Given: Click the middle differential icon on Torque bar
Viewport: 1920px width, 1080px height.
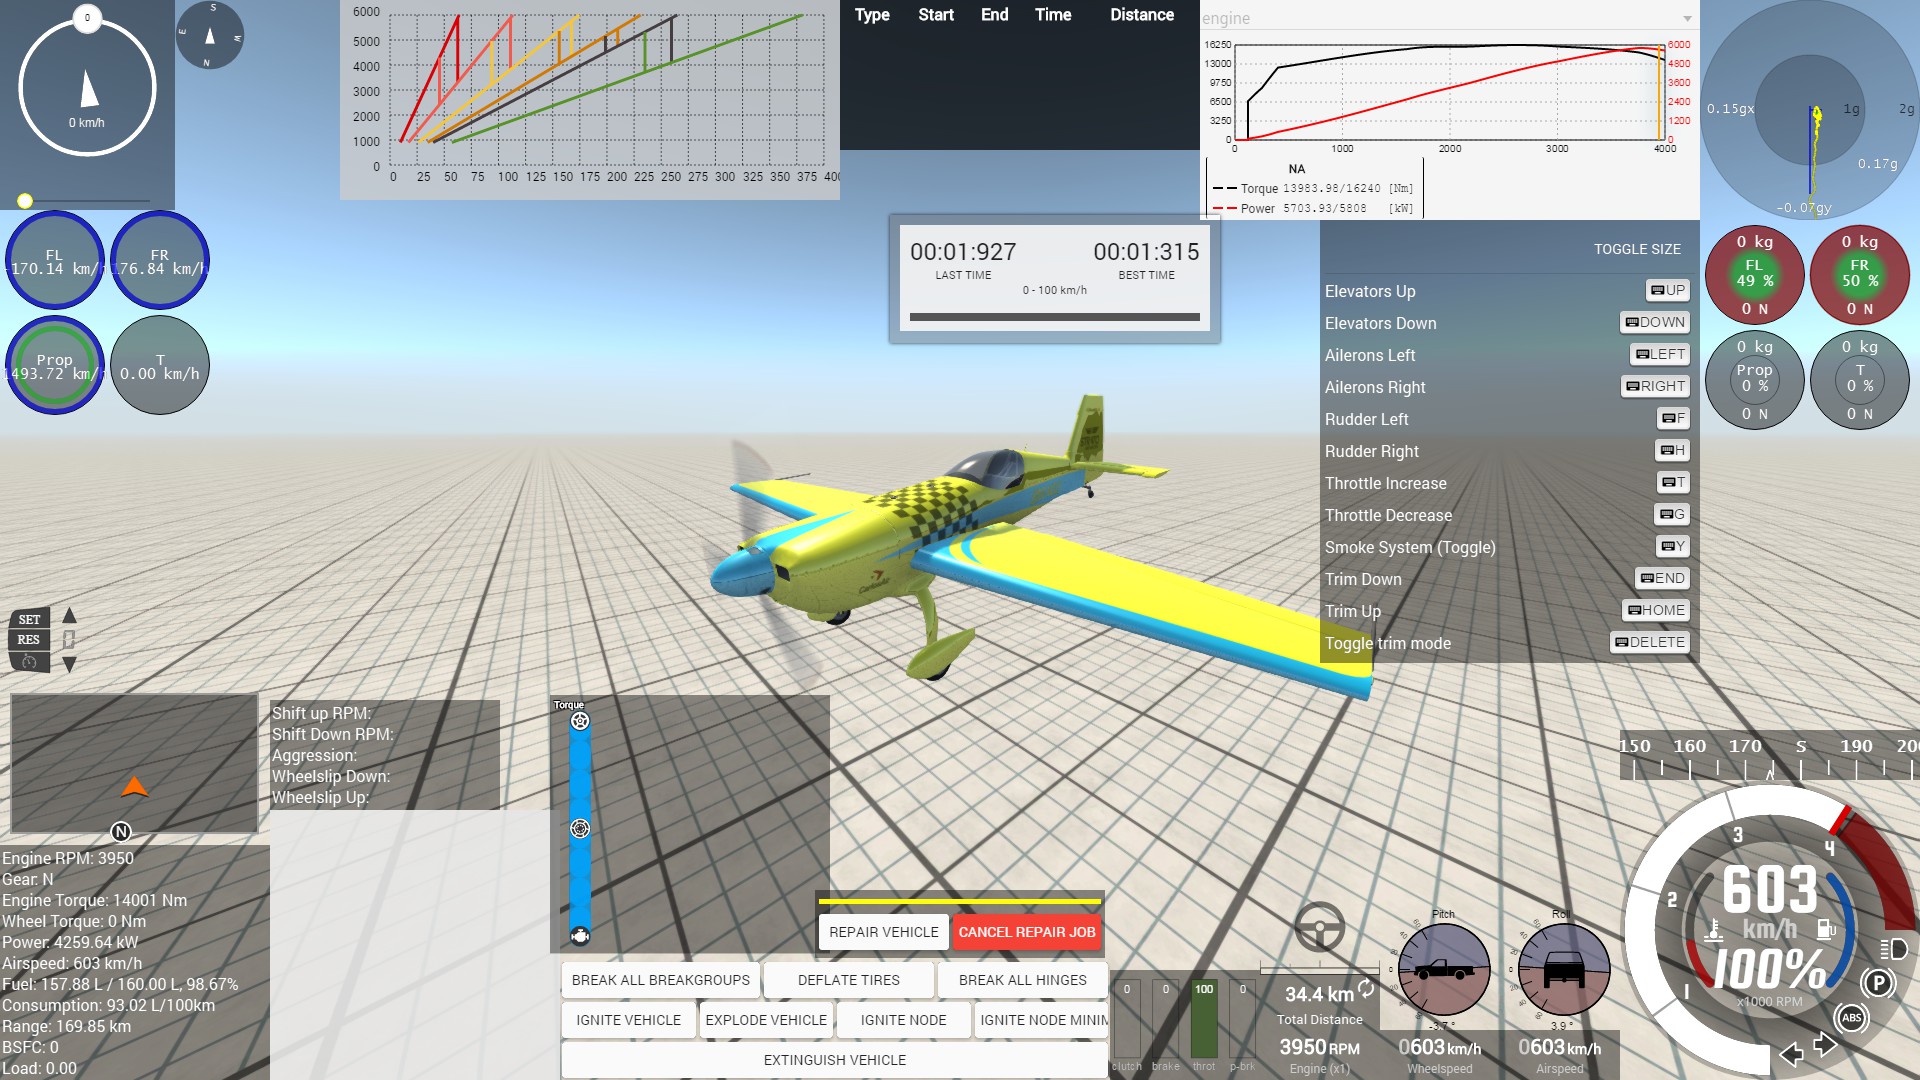Looking at the screenshot, I should [580, 828].
